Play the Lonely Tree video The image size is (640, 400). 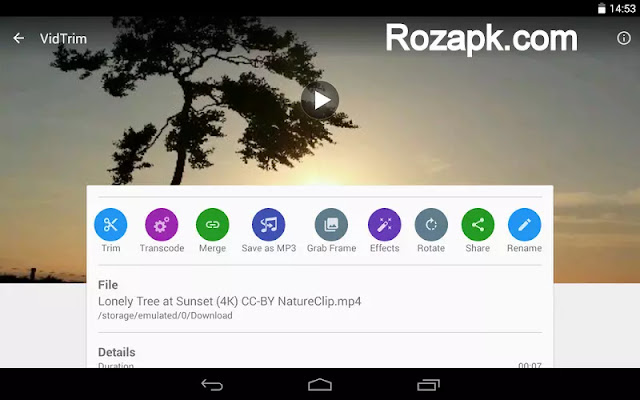[320, 100]
